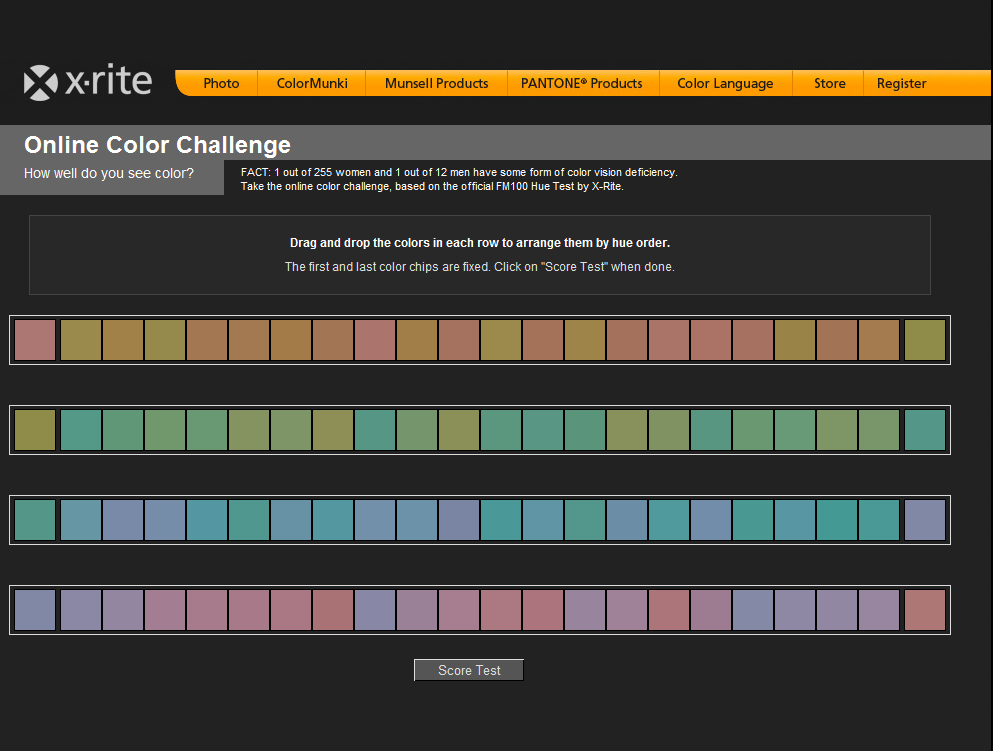The image size is (993, 751).
Task: Pick the second teal chip in the second row
Action: coord(81,430)
